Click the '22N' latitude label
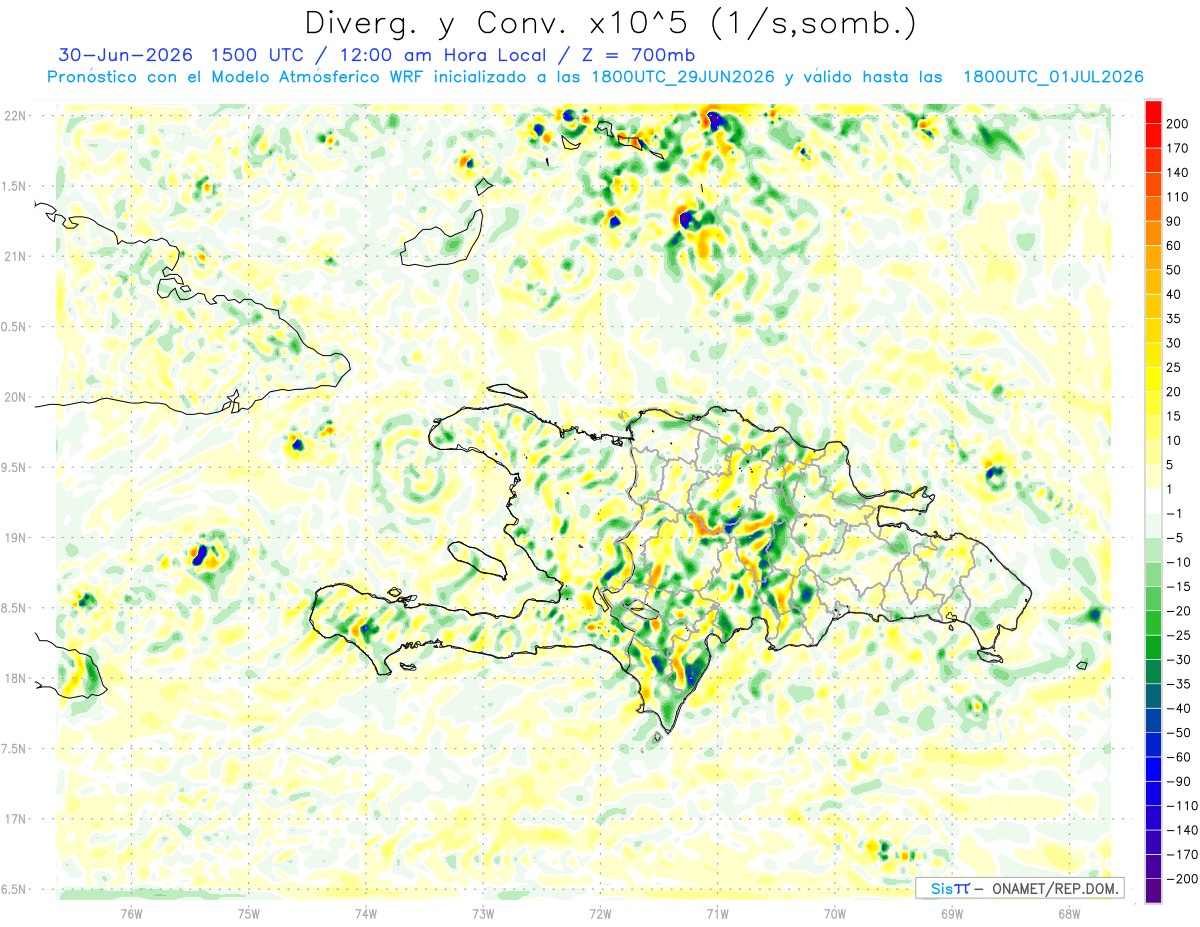This screenshot has height=927, width=1200. click(16, 115)
